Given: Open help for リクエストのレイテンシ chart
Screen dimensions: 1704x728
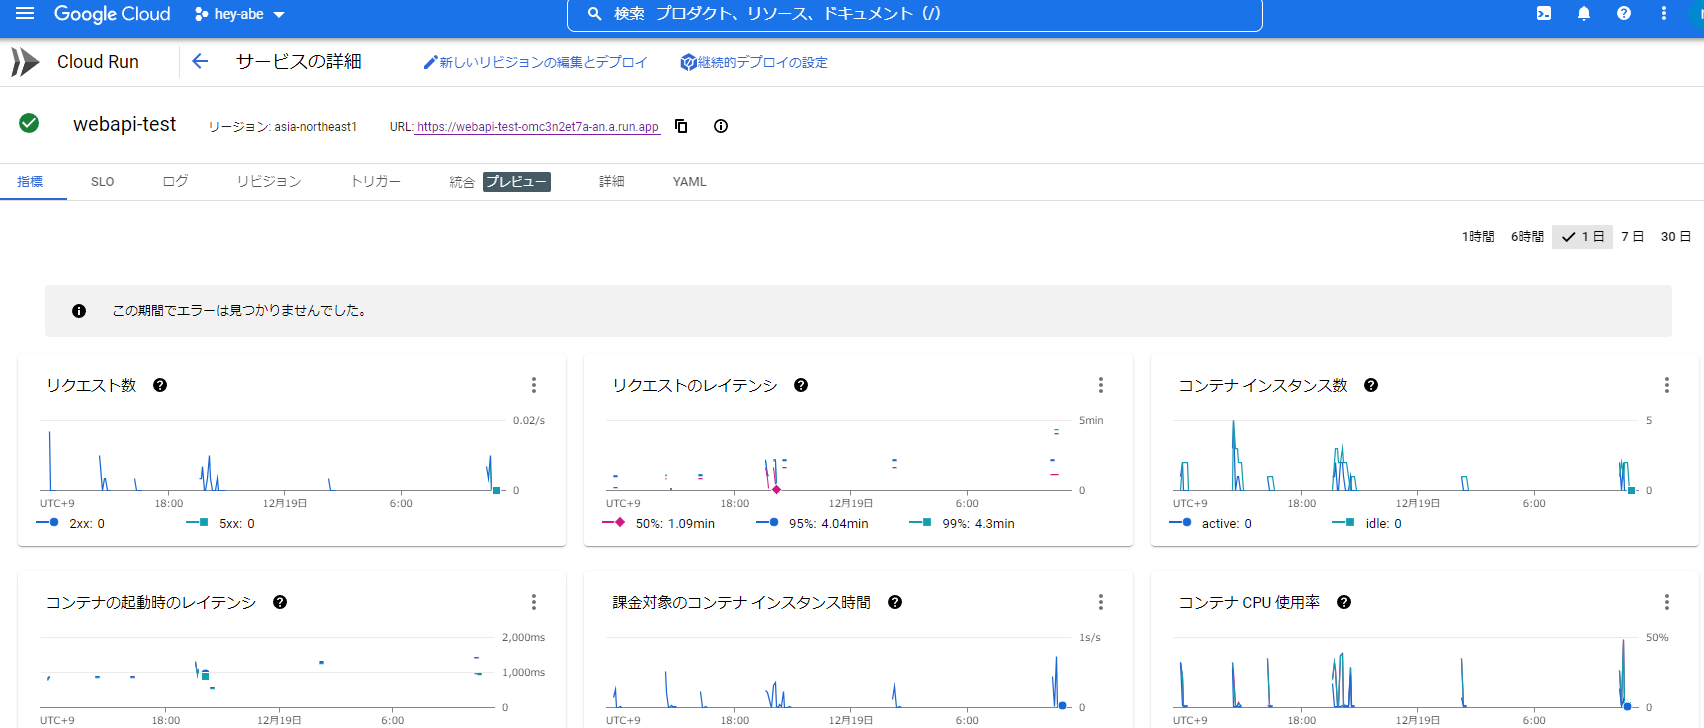Looking at the screenshot, I should point(801,385).
